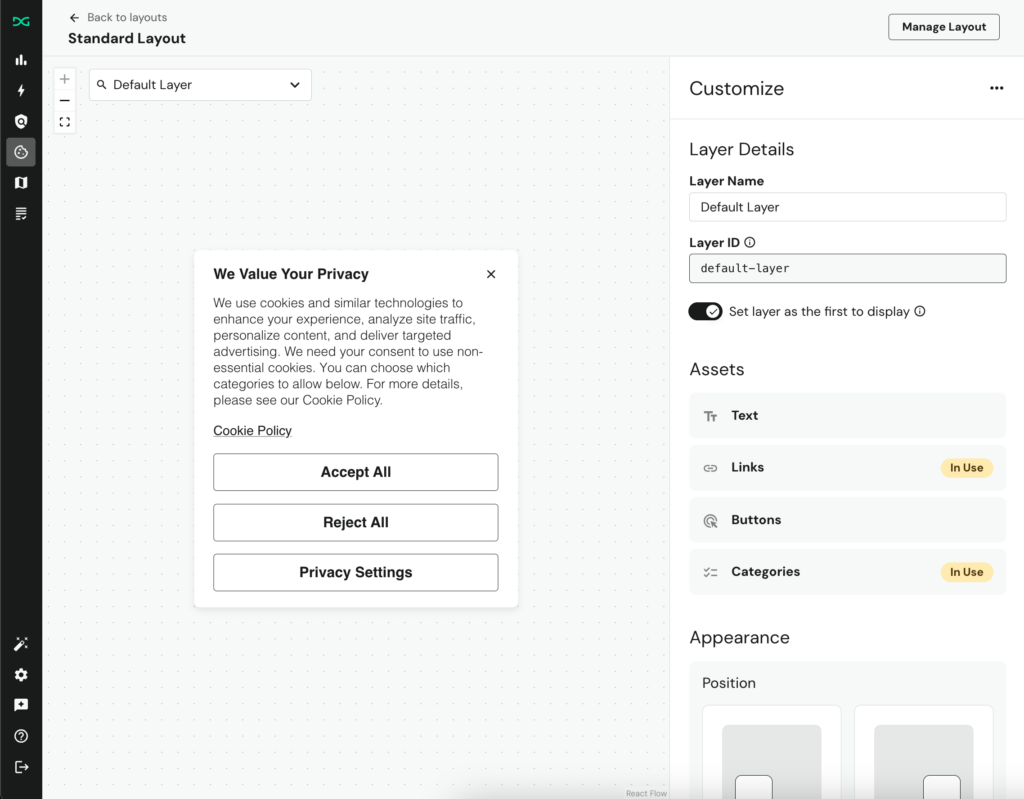
Task: Click the help question mark icon
Action: tap(21, 736)
